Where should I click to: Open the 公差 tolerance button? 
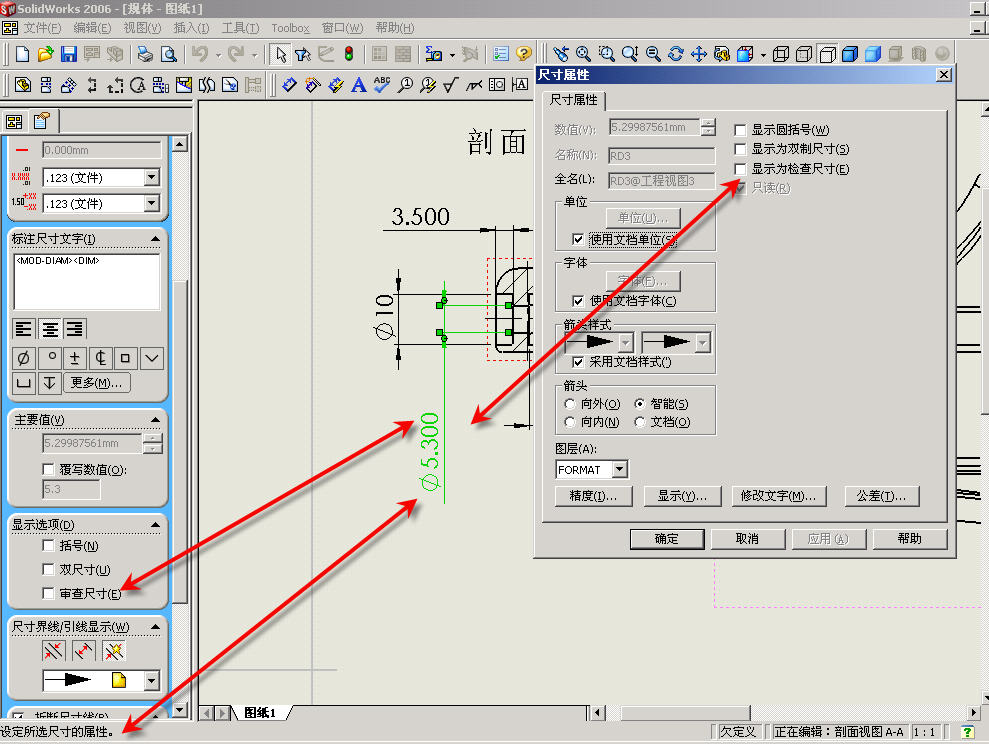(x=881, y=496)
